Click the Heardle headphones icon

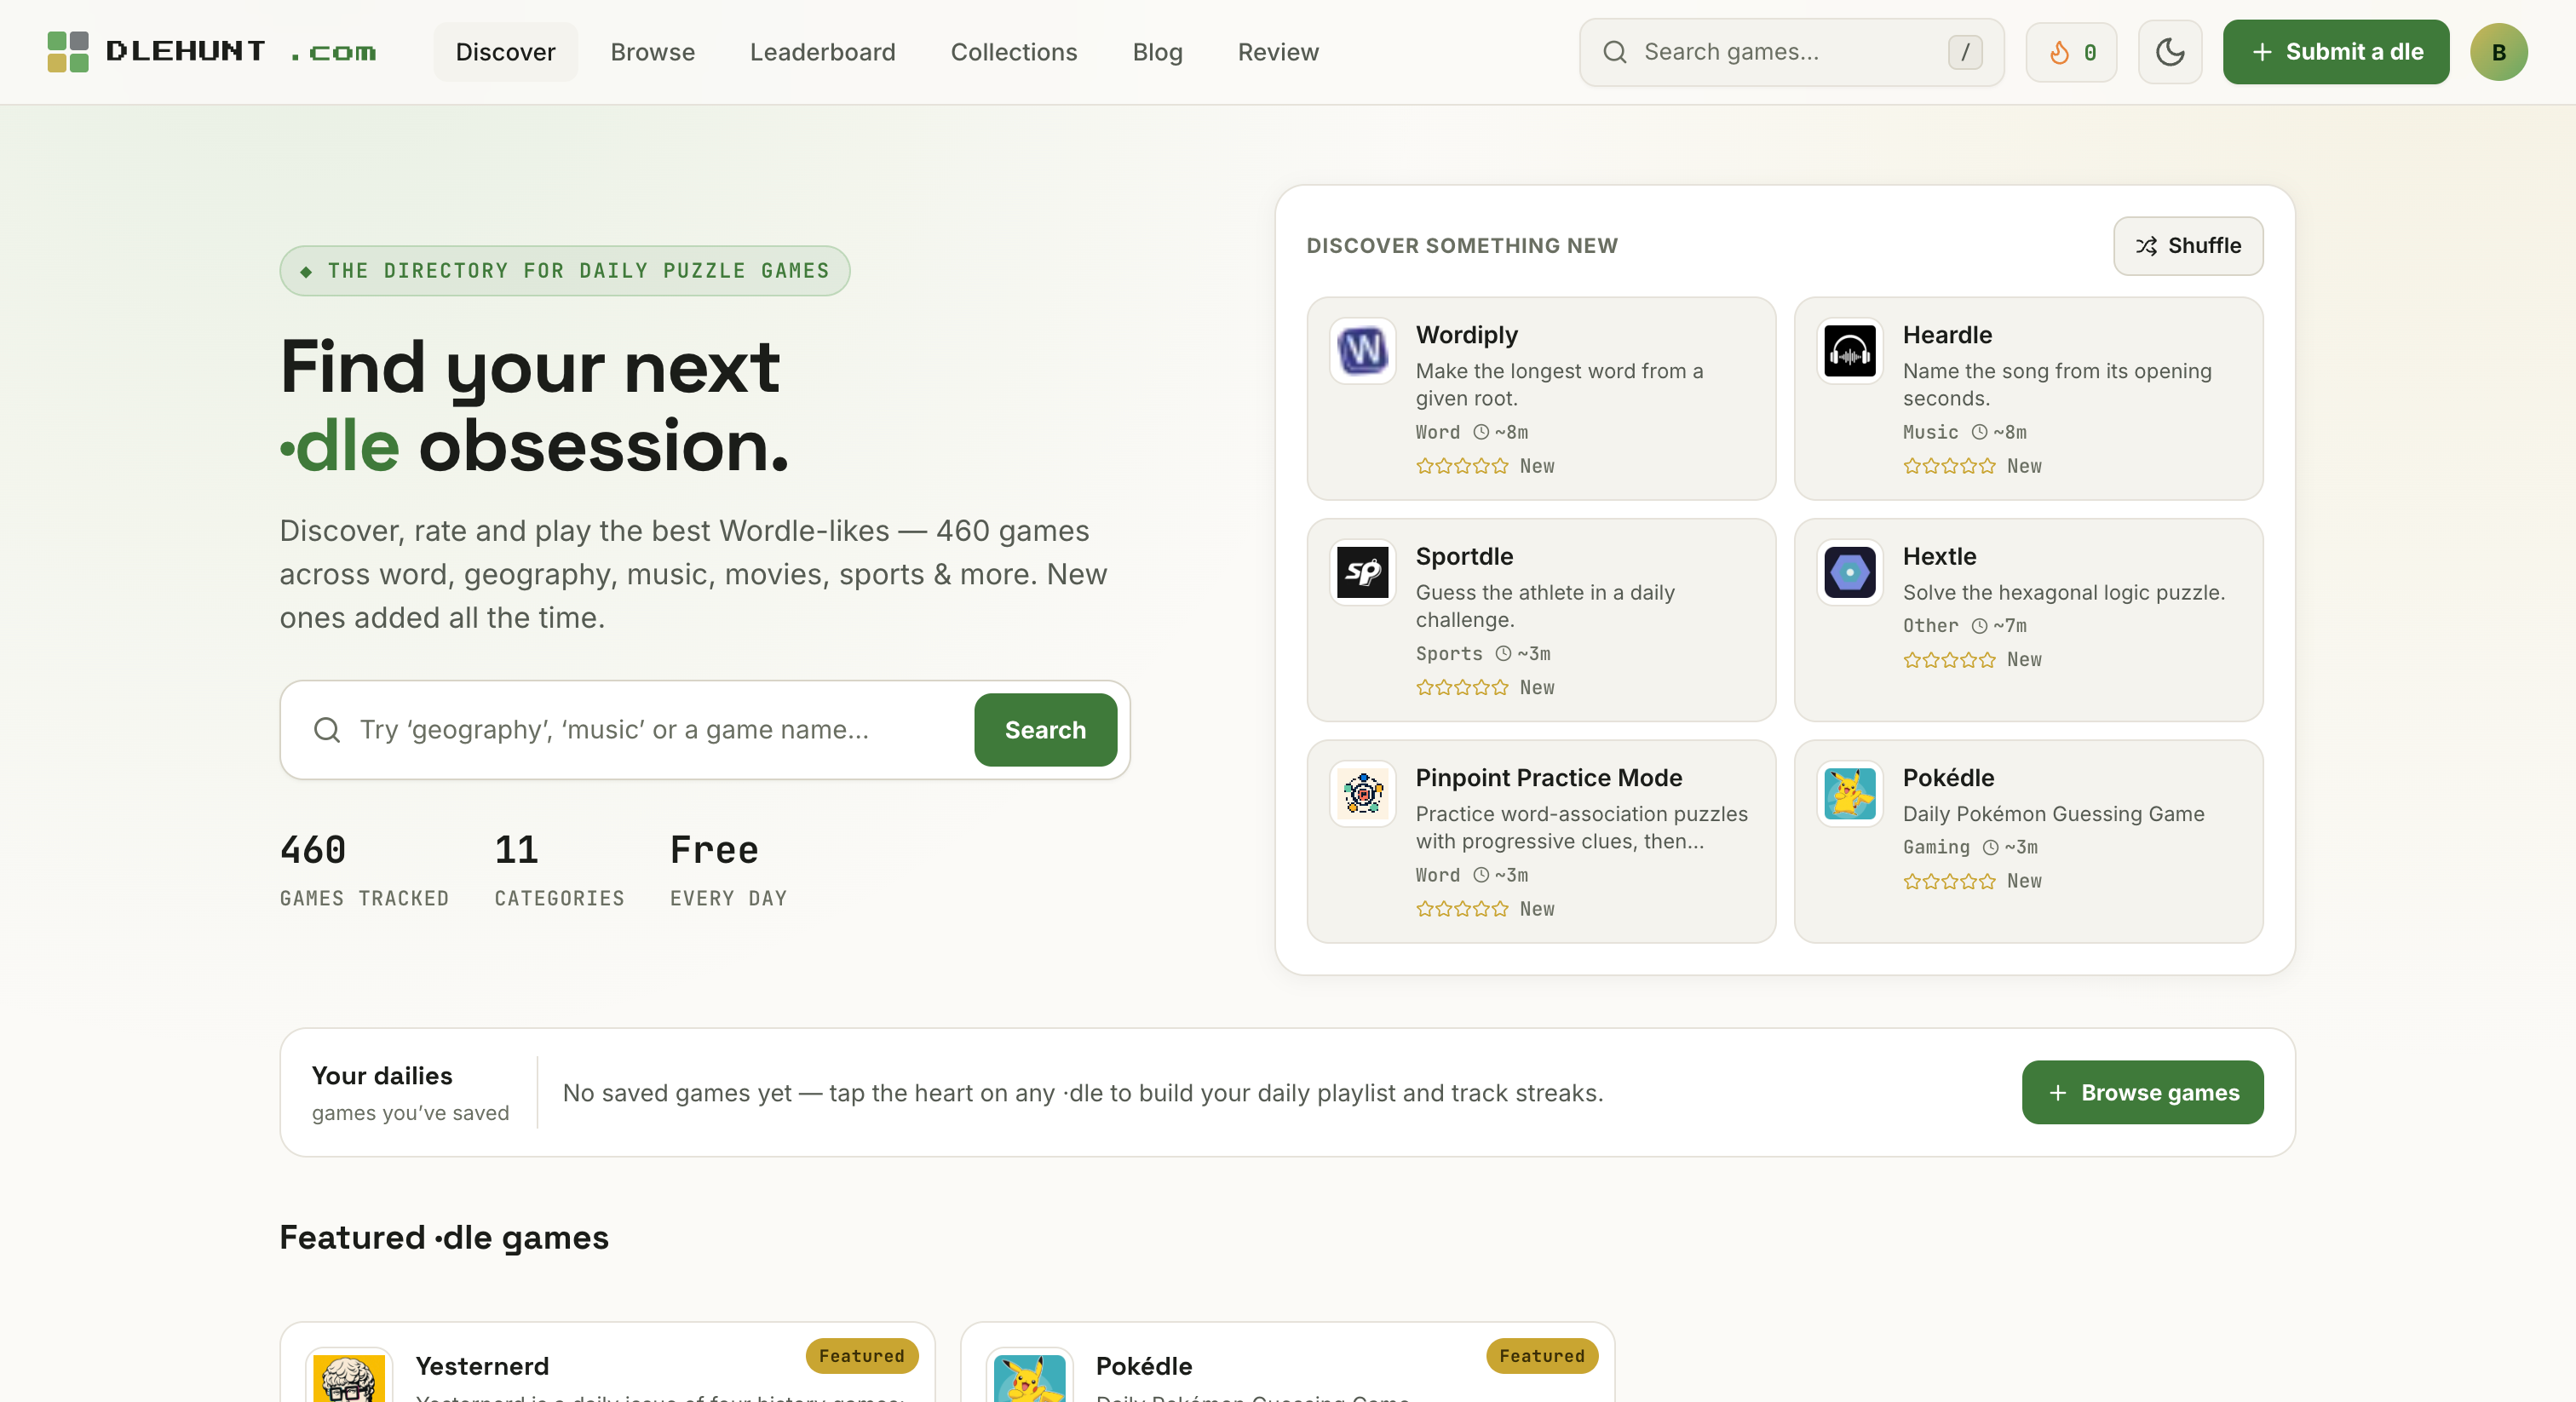(1849, 351)
